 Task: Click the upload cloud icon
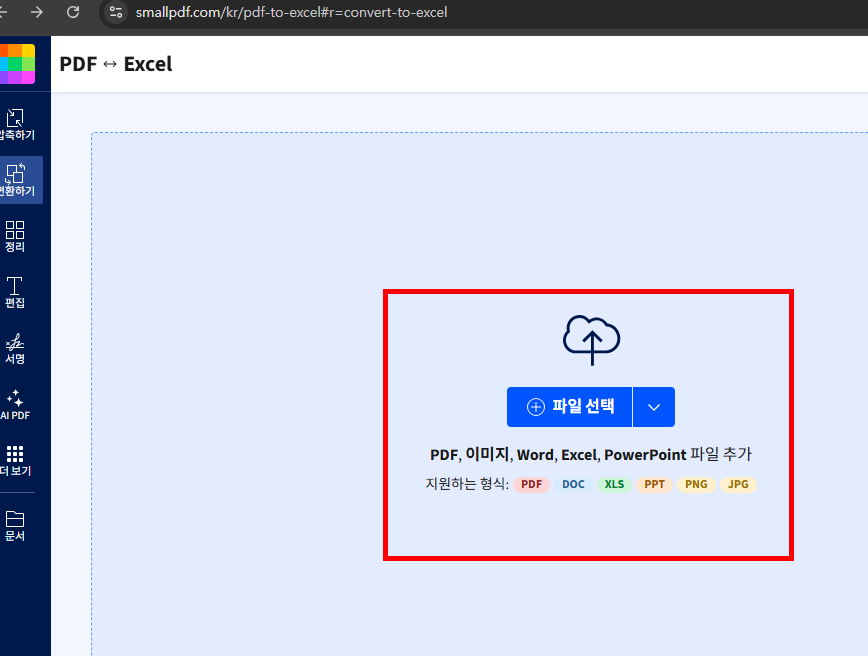[x=590, y=340]
